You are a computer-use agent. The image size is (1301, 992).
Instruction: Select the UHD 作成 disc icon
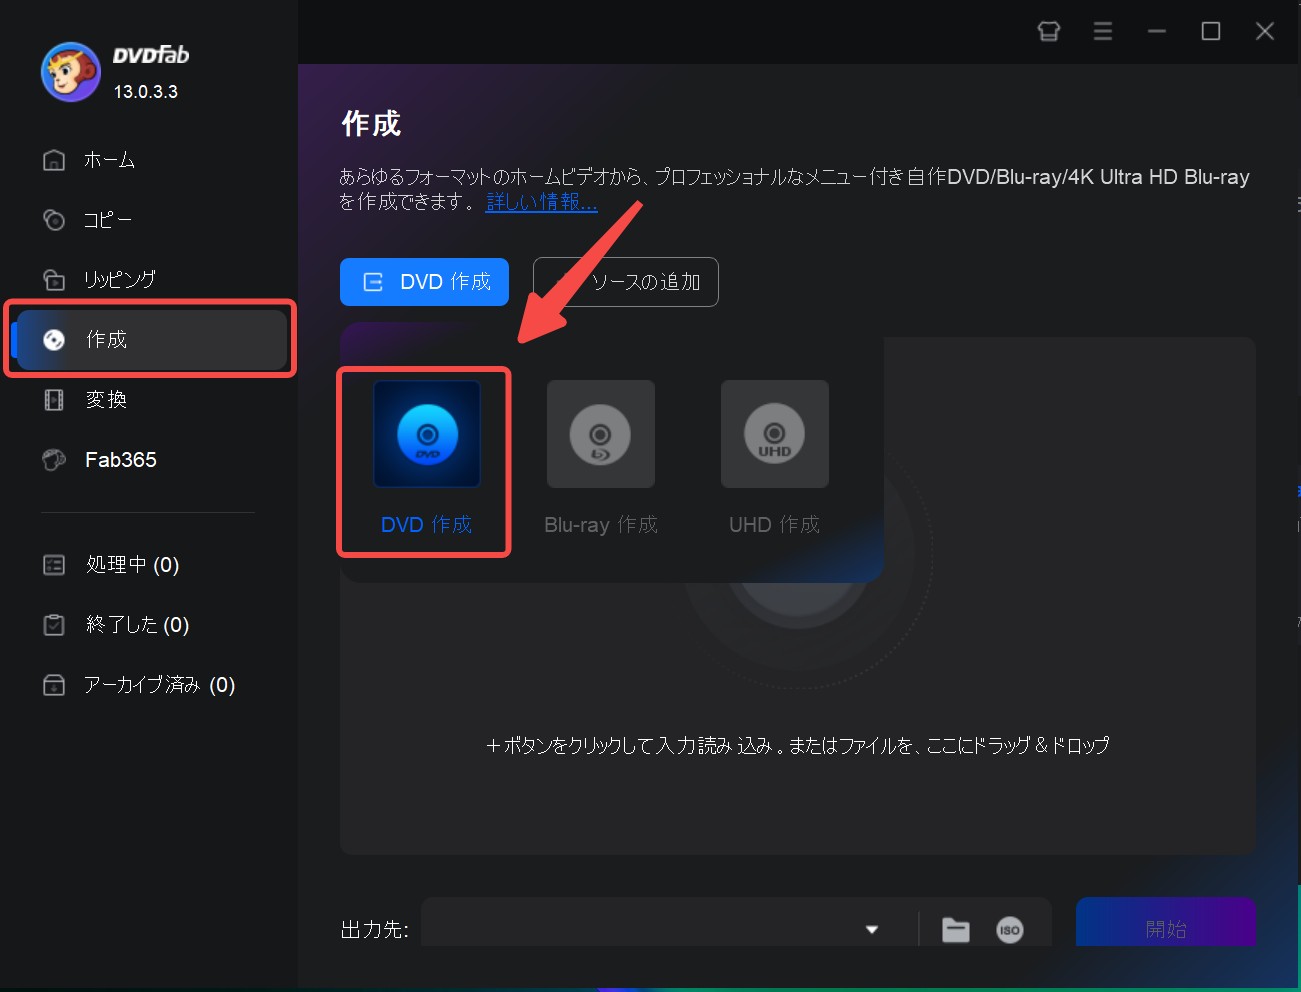tap(774, 433)
